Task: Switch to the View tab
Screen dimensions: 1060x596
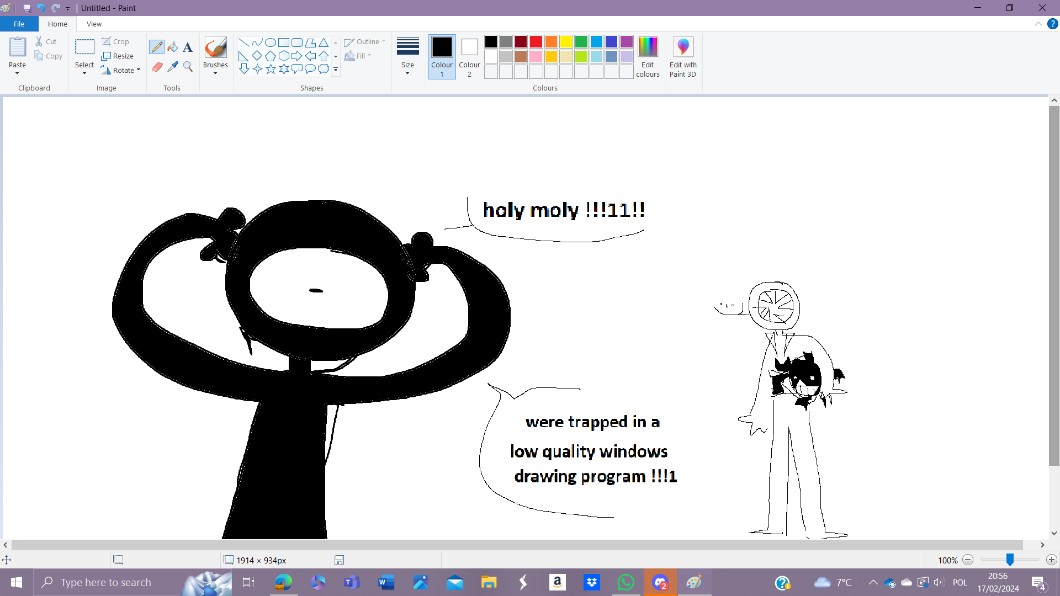Action: 94,23
